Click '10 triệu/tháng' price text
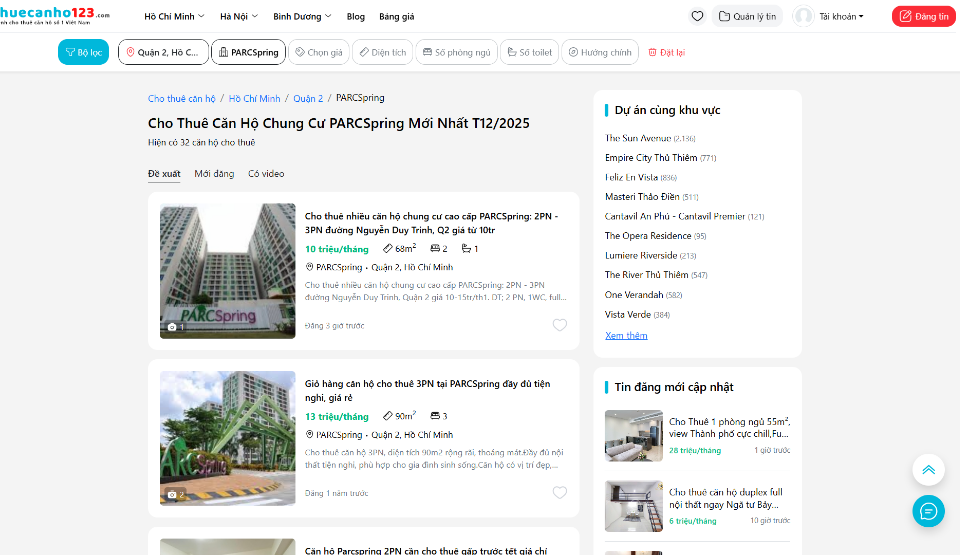 click(x=337, y=249)
